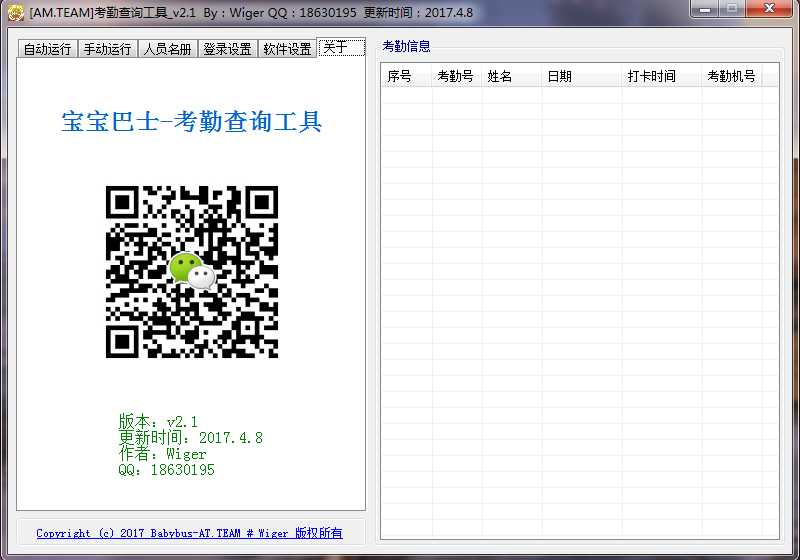Sort by the 日期 column header
Image resolution: width=800 pixels, height=560 pixels.
(582, 77)
